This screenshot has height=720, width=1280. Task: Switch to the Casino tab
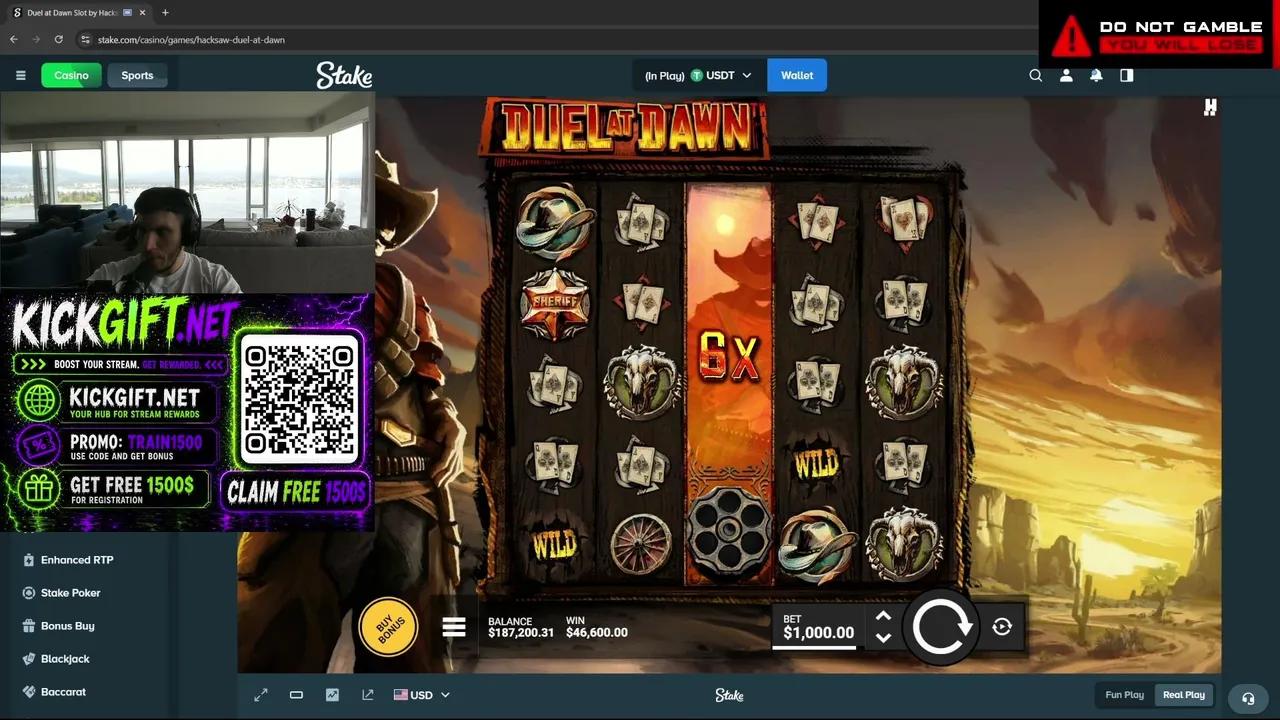71,75
